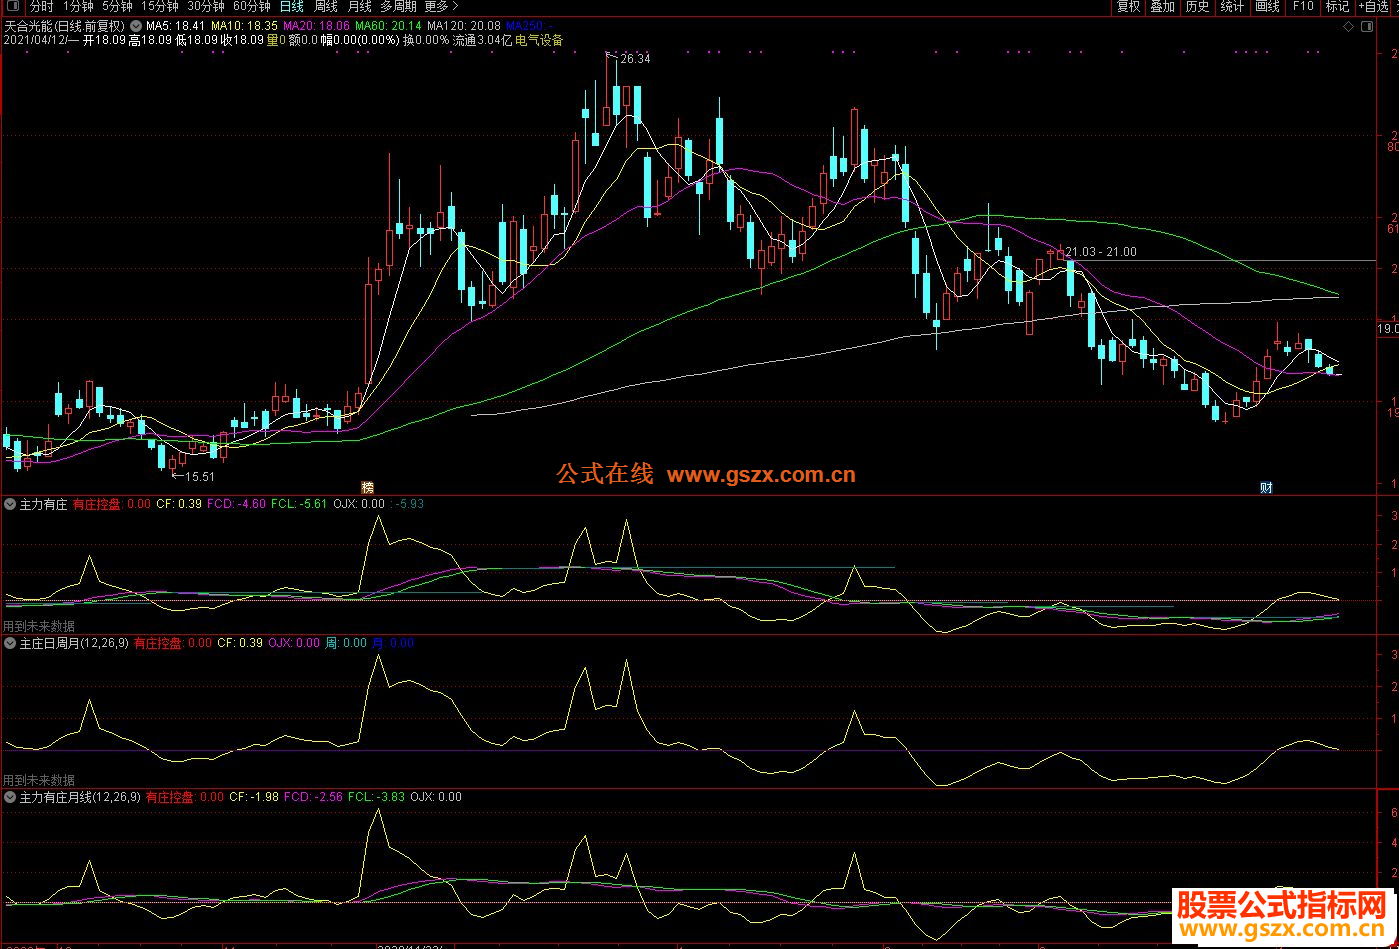The height and width of the screenshot is (949, 1399).
Task: Click the 标记 mark button
Action: tap(1337, 6)
